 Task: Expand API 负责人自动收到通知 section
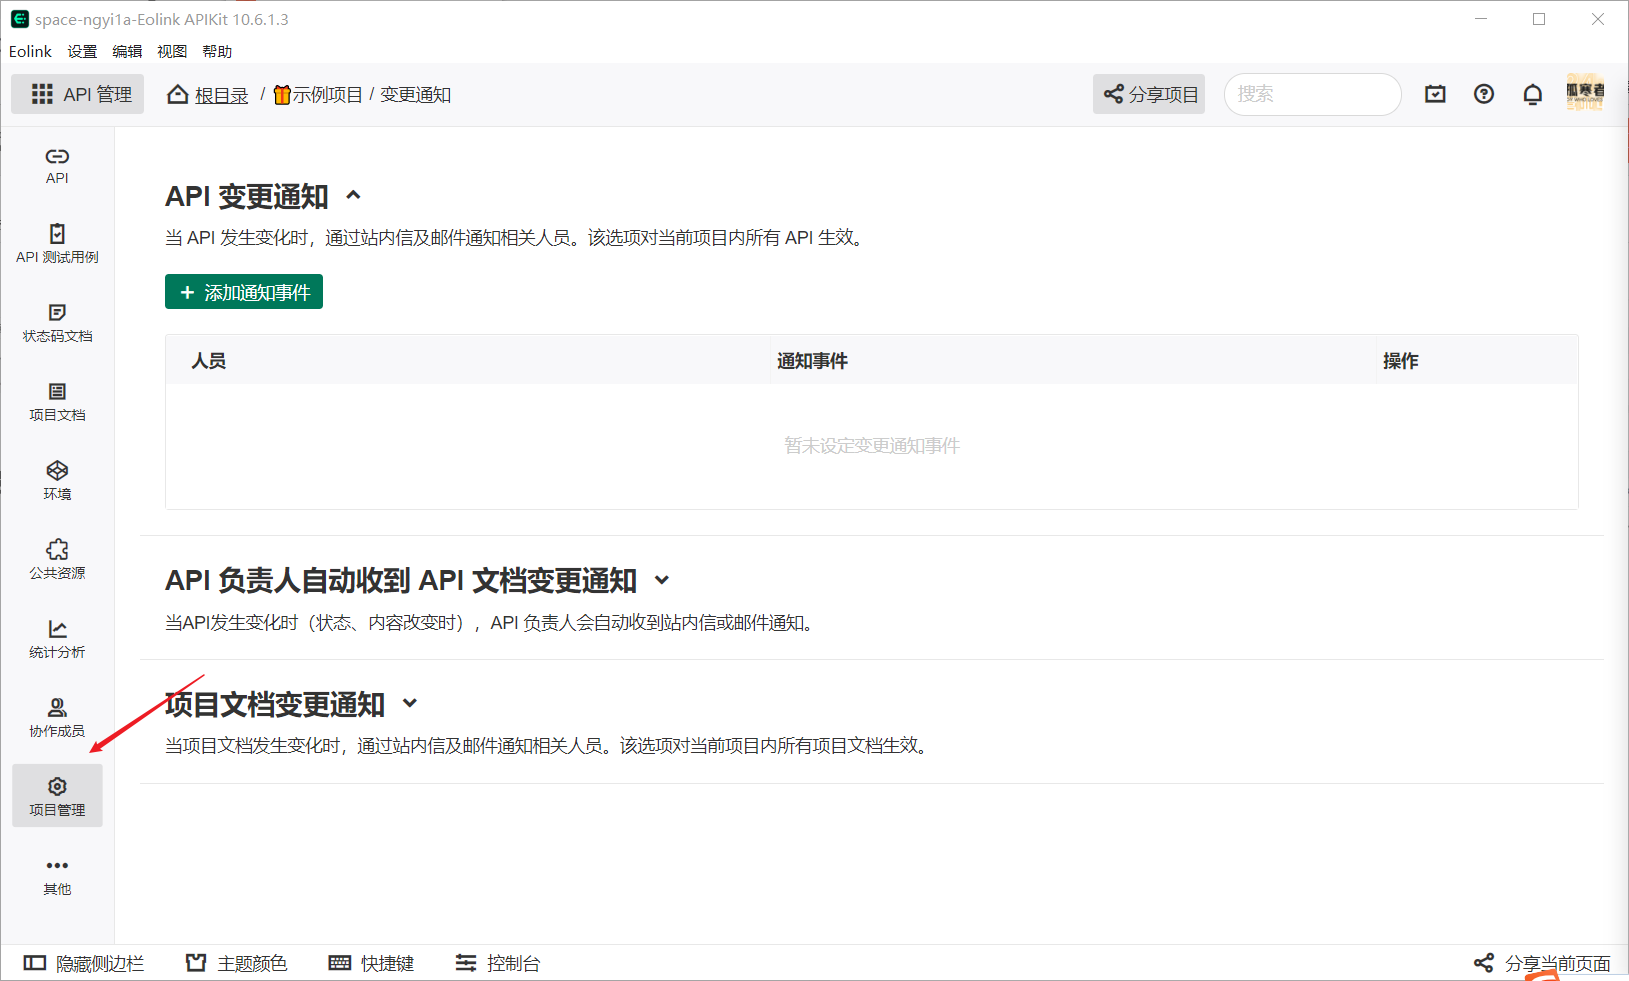(661, 580)
